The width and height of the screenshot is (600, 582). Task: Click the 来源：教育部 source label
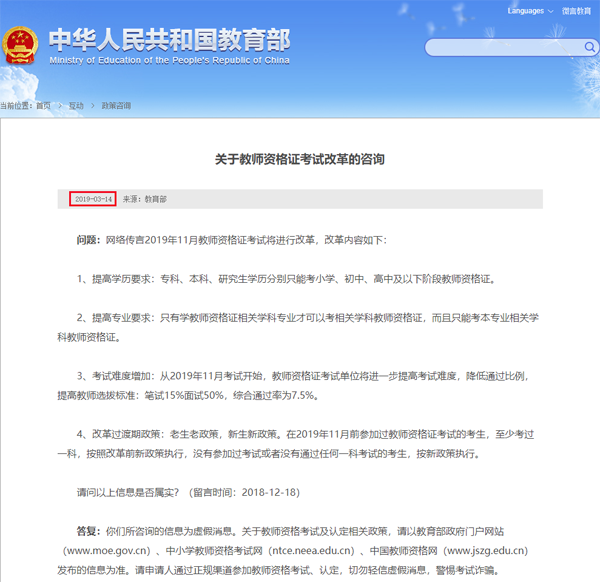click(145, 199)
